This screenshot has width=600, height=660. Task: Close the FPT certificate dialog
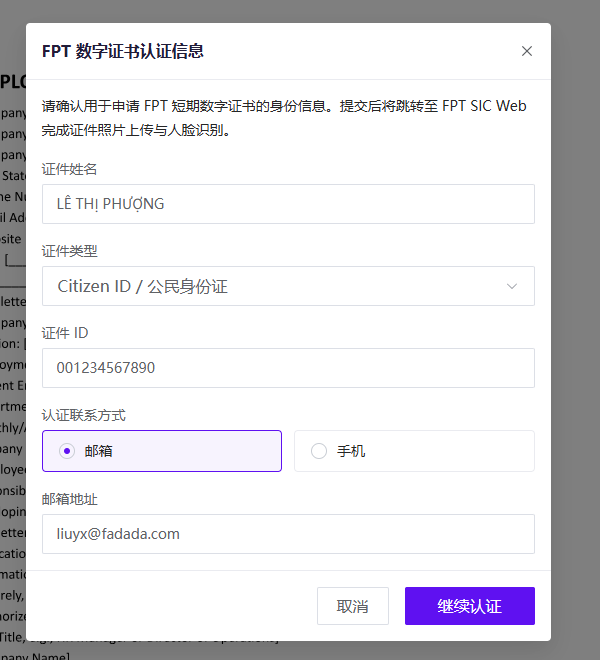(x=526, y=51)
